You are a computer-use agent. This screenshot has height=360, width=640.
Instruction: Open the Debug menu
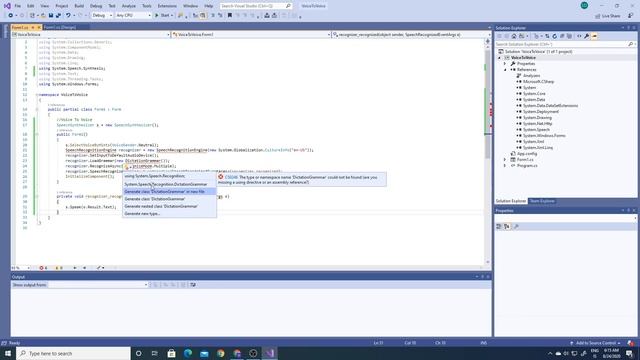pos(96,6)
